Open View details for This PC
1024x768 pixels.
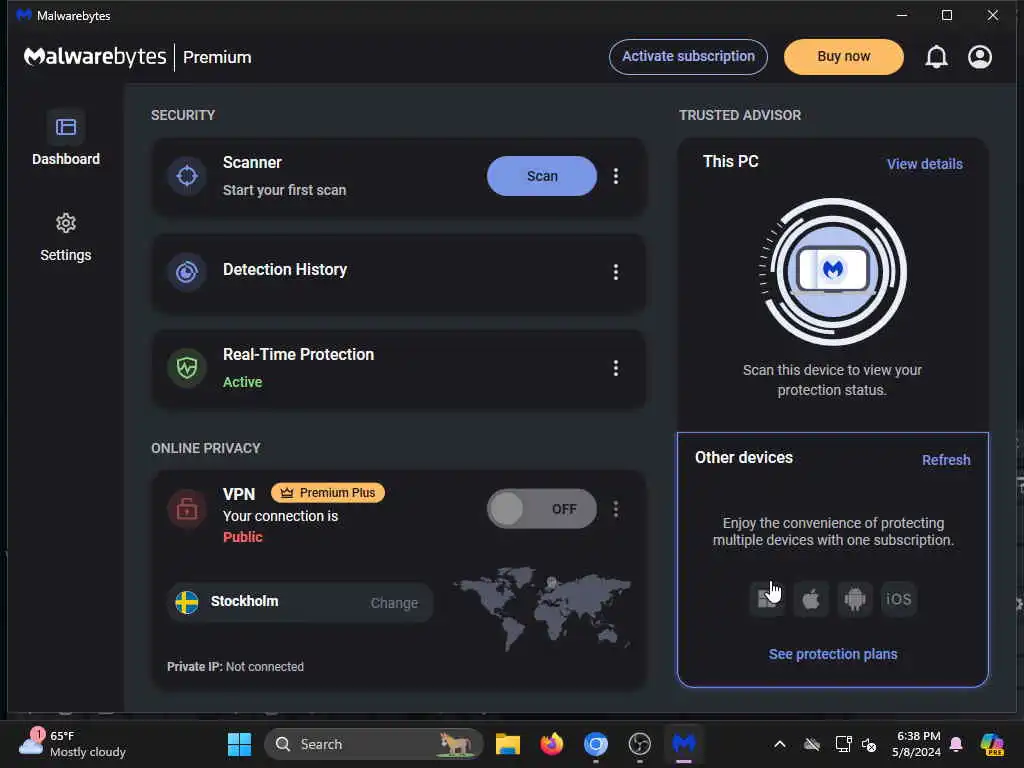click(924, 164)
